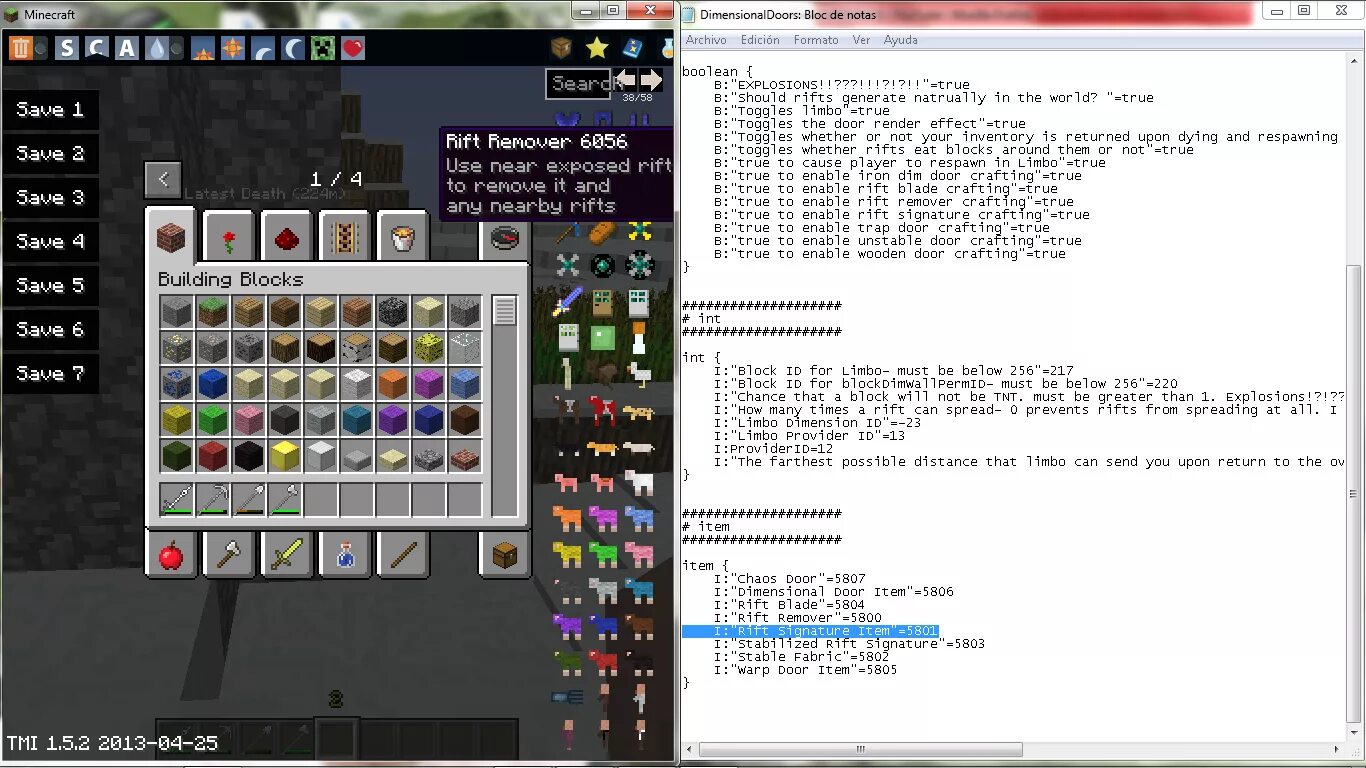
Task: Switch to Survival mode with S button
Action: [x=67, y=48]
